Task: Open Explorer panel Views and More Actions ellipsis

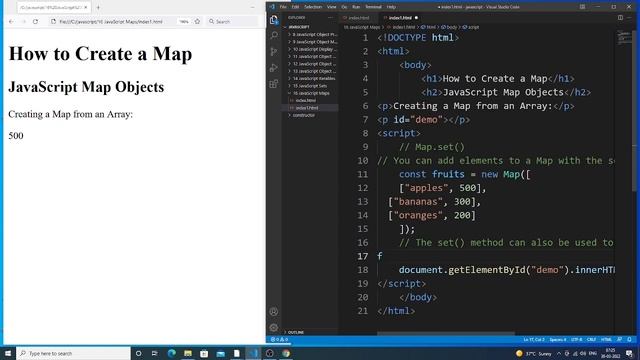Action: coord(330,18)
